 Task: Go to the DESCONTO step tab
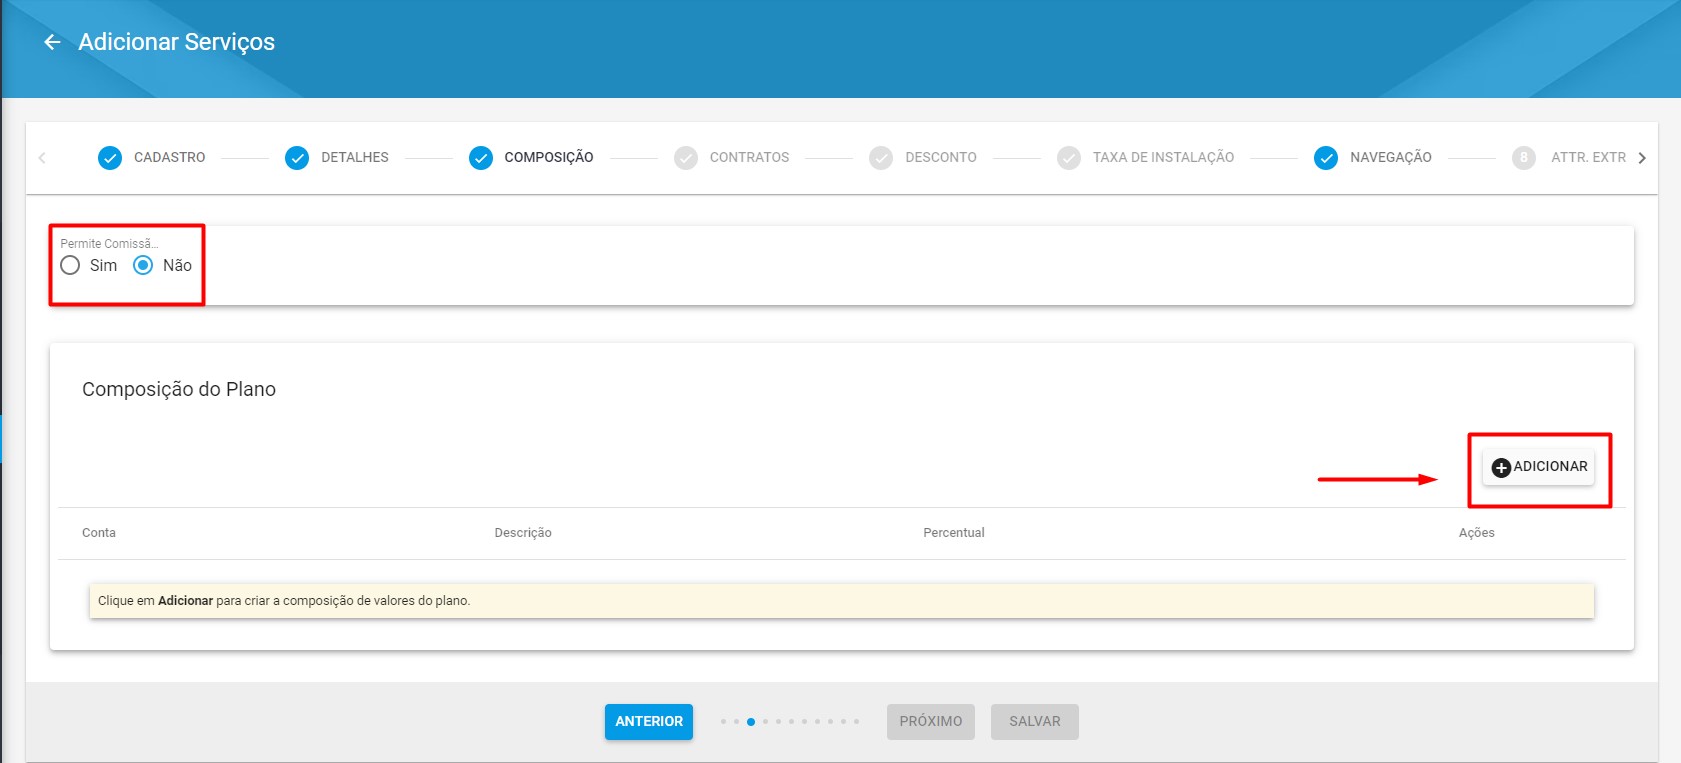coord(923,158)
